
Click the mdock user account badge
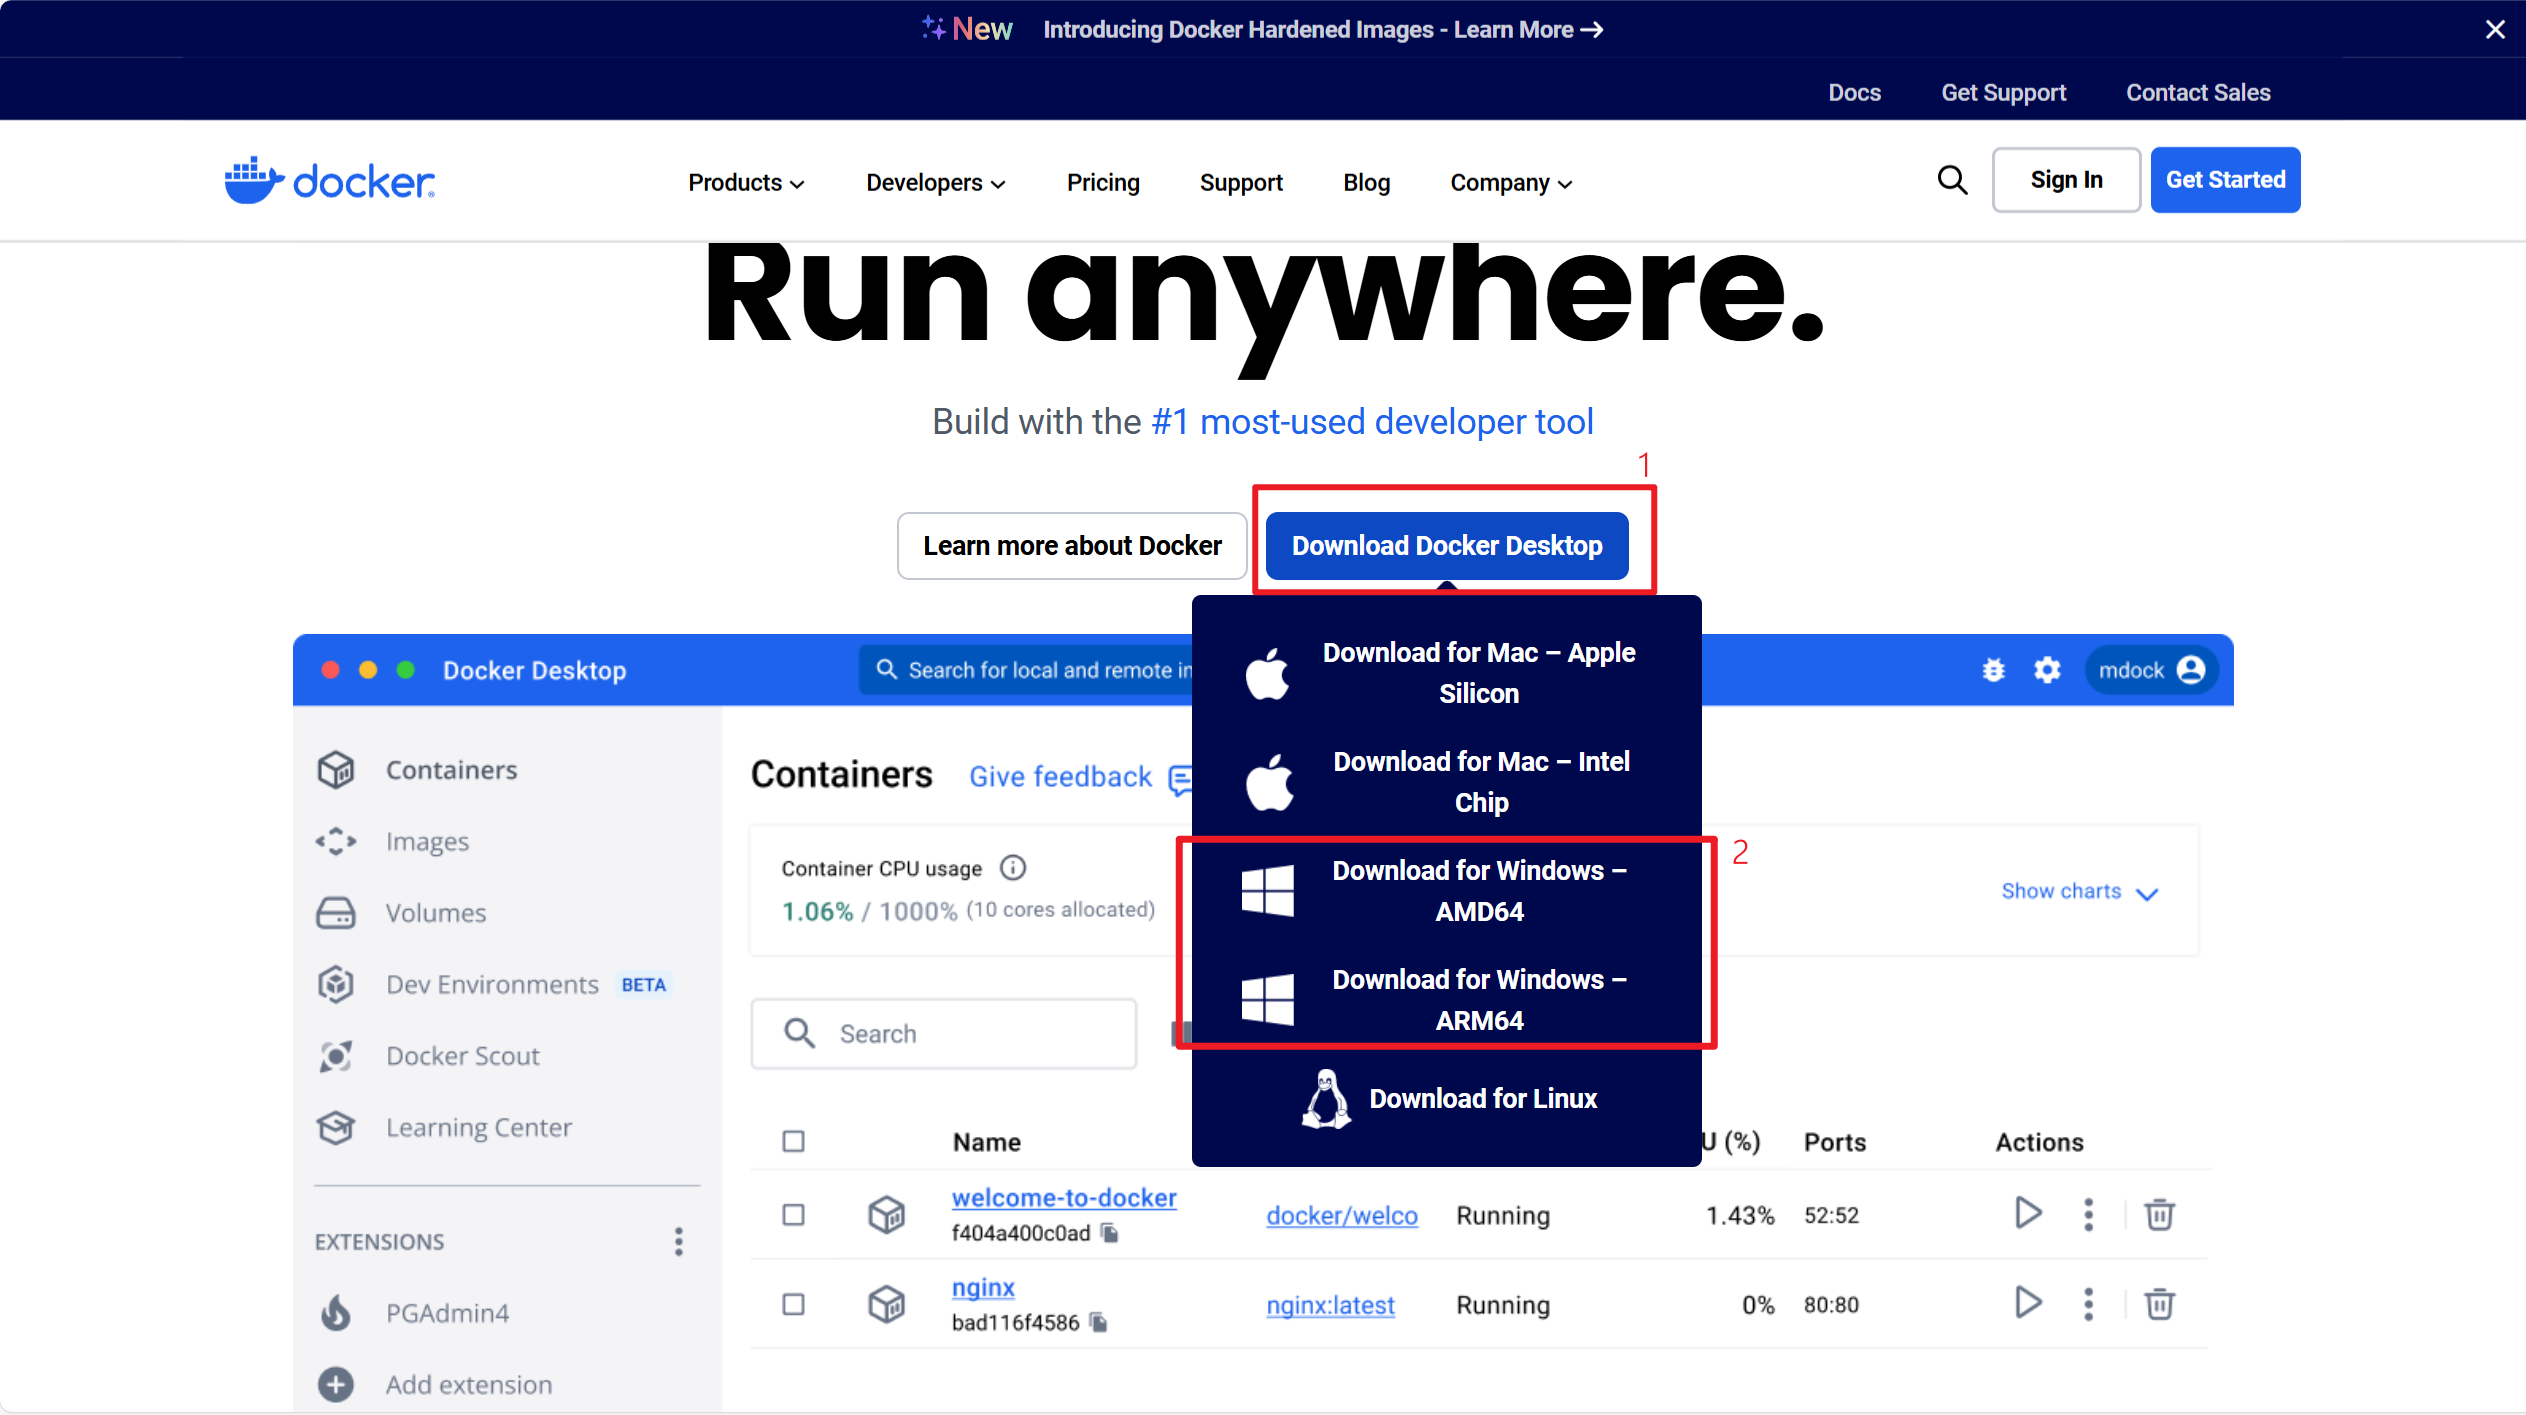point(2151,670)
